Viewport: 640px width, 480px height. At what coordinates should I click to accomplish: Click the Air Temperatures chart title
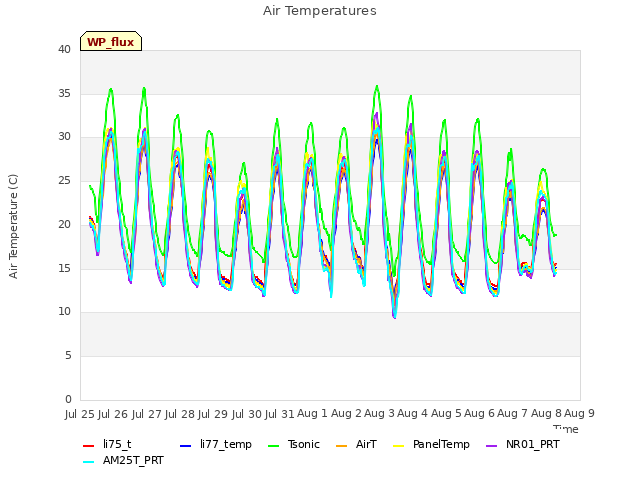click(x=320, y=11)
